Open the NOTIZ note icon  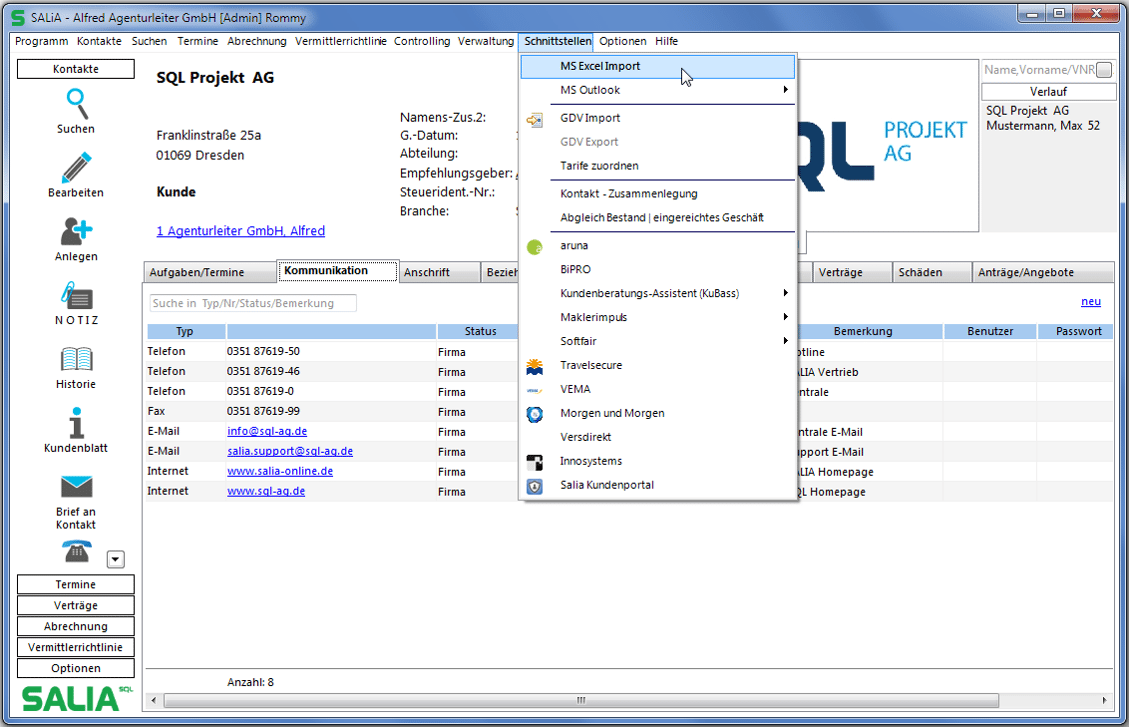76,295
